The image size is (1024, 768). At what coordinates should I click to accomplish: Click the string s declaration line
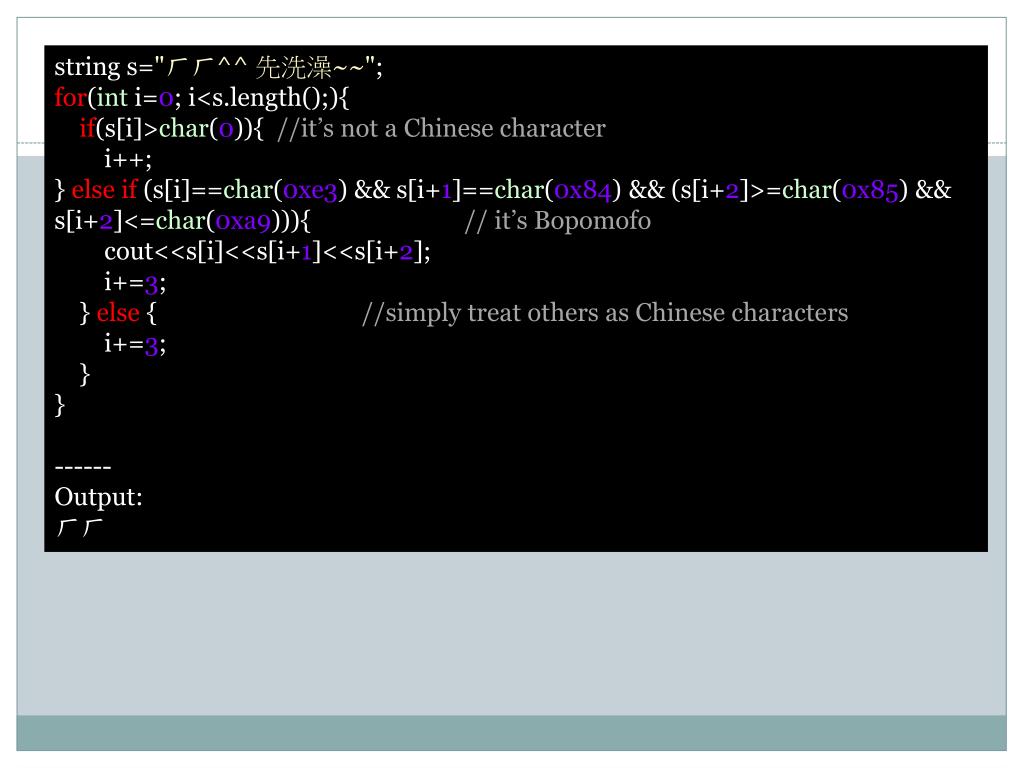click(219, 67)
